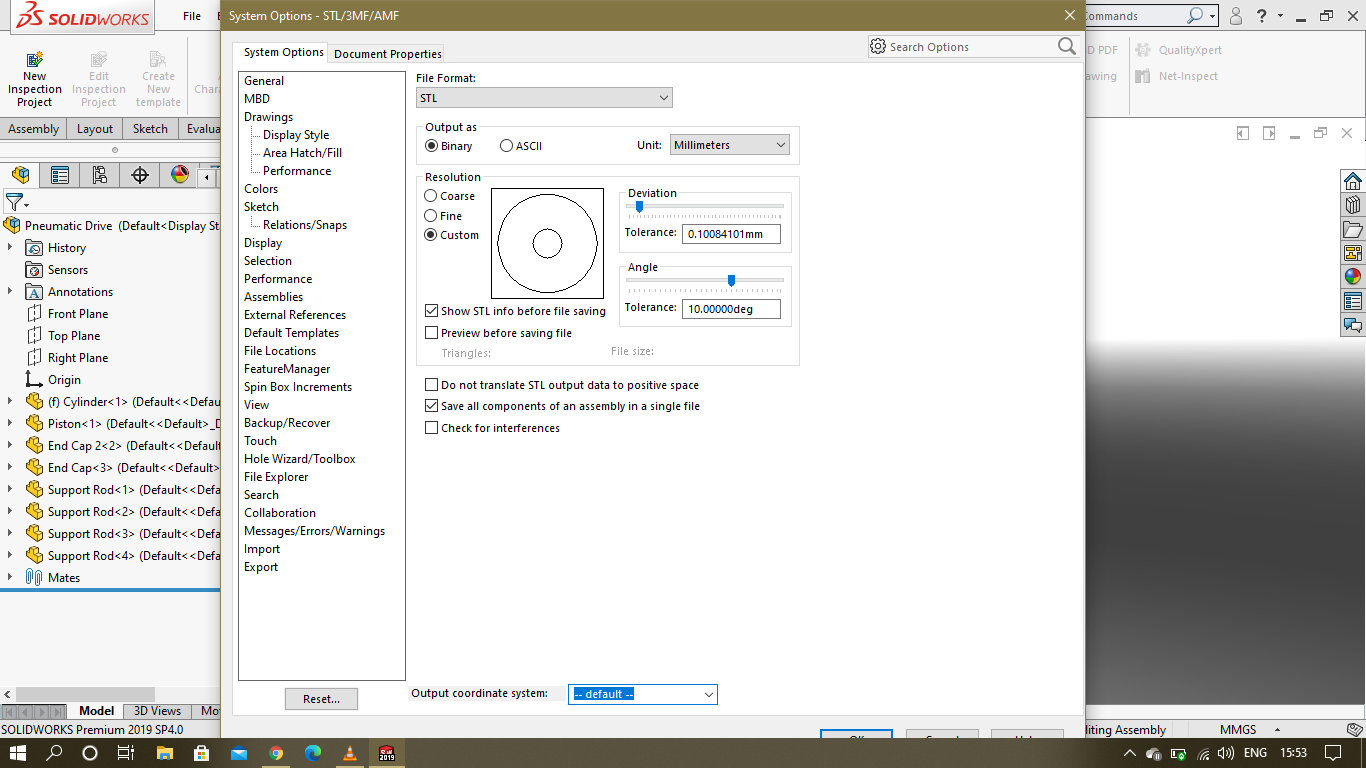
Task: Open File Format STL dropdown
Action: (x=544, y=98)
